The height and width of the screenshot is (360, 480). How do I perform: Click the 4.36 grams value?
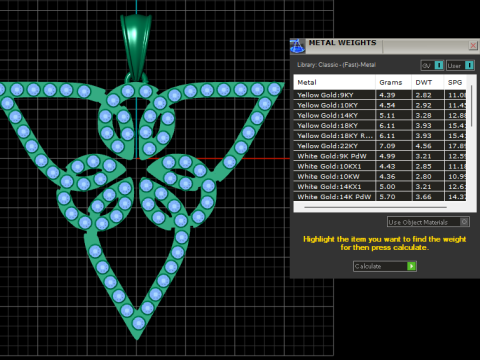[x=387, y=176]
